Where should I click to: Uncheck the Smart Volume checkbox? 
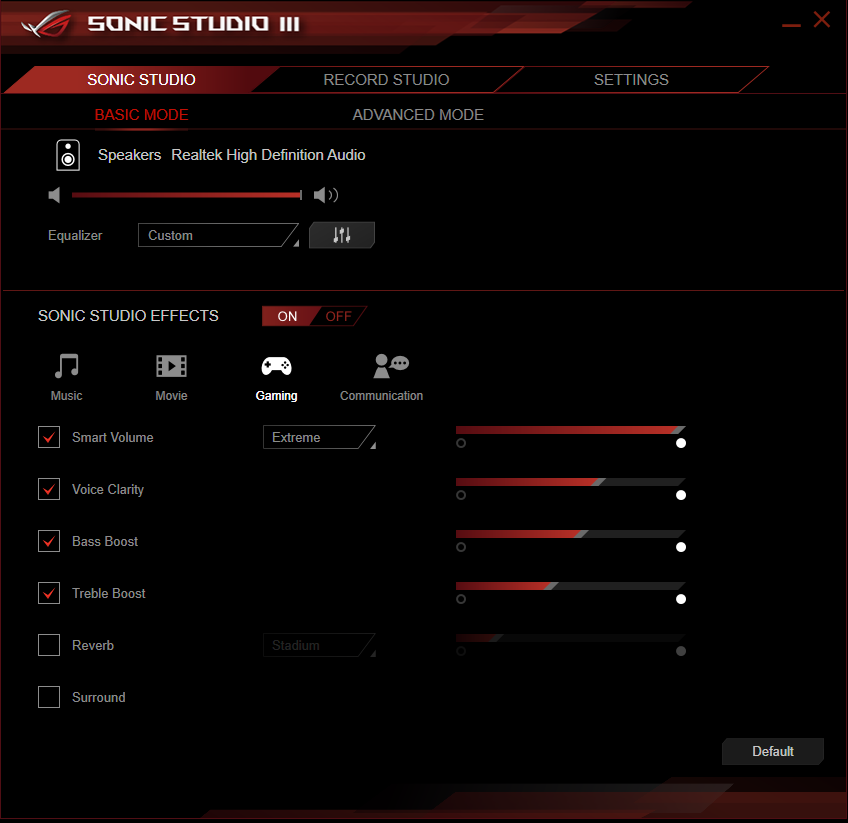click(49, 437)
